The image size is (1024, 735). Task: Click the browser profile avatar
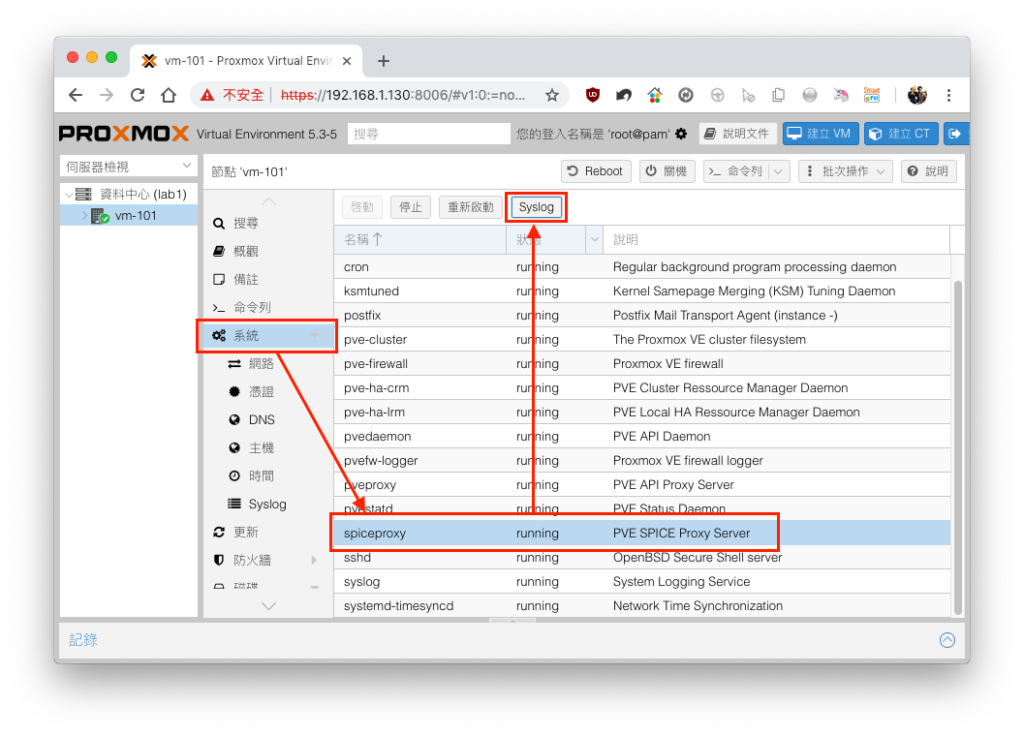tap(917, 95)
